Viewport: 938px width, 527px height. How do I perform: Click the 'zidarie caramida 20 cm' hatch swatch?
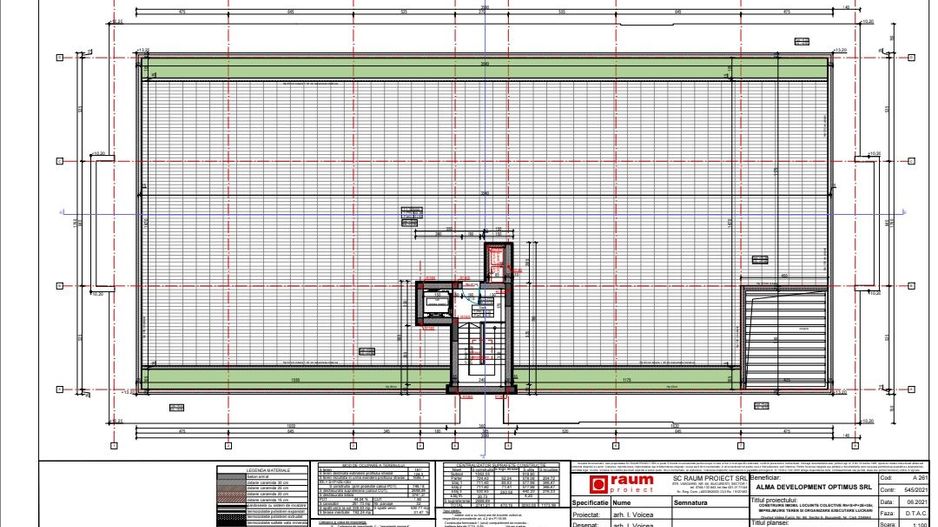click(232, 494)
